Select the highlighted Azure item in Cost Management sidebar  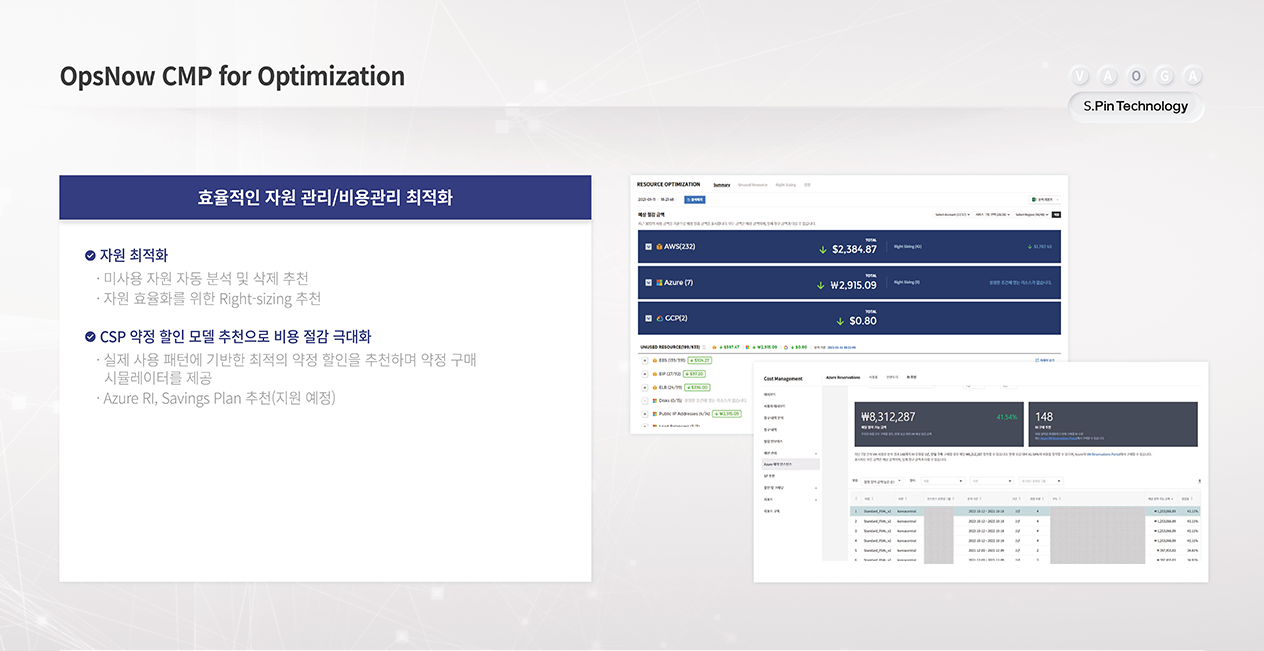pos(791,464)
